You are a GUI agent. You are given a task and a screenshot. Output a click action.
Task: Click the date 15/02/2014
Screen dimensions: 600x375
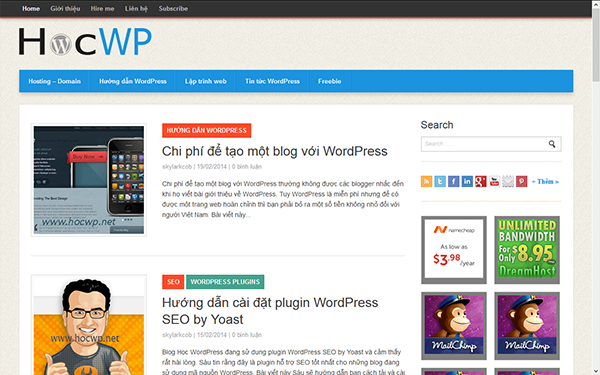click(212, 335)
